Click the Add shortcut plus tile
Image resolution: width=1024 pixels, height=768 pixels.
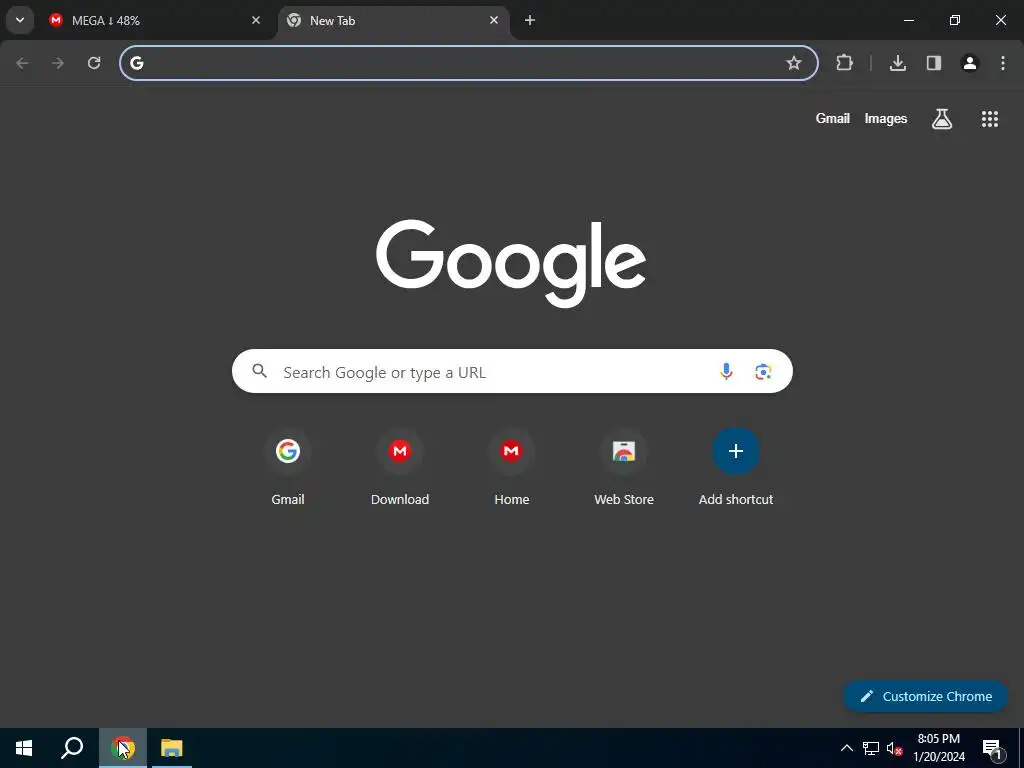736,468
